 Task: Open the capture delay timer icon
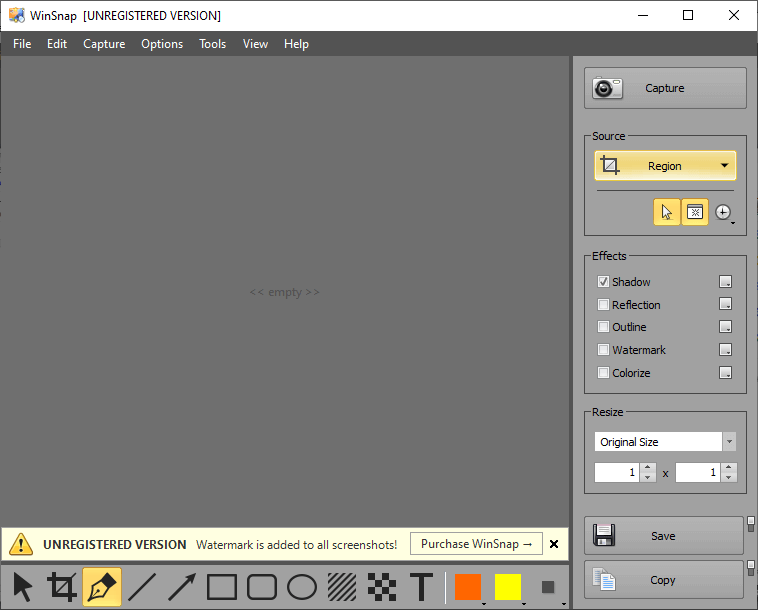(x=723, y=212)
